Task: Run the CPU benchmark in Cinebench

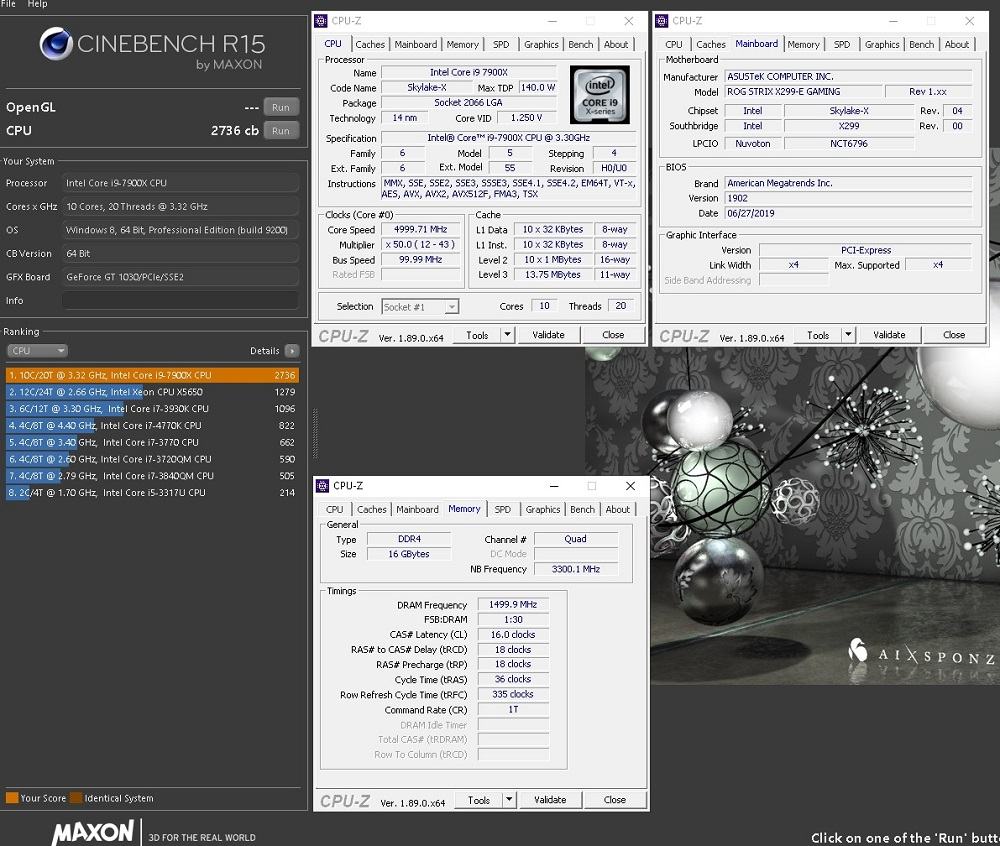Action: click(x=281, y=131)
